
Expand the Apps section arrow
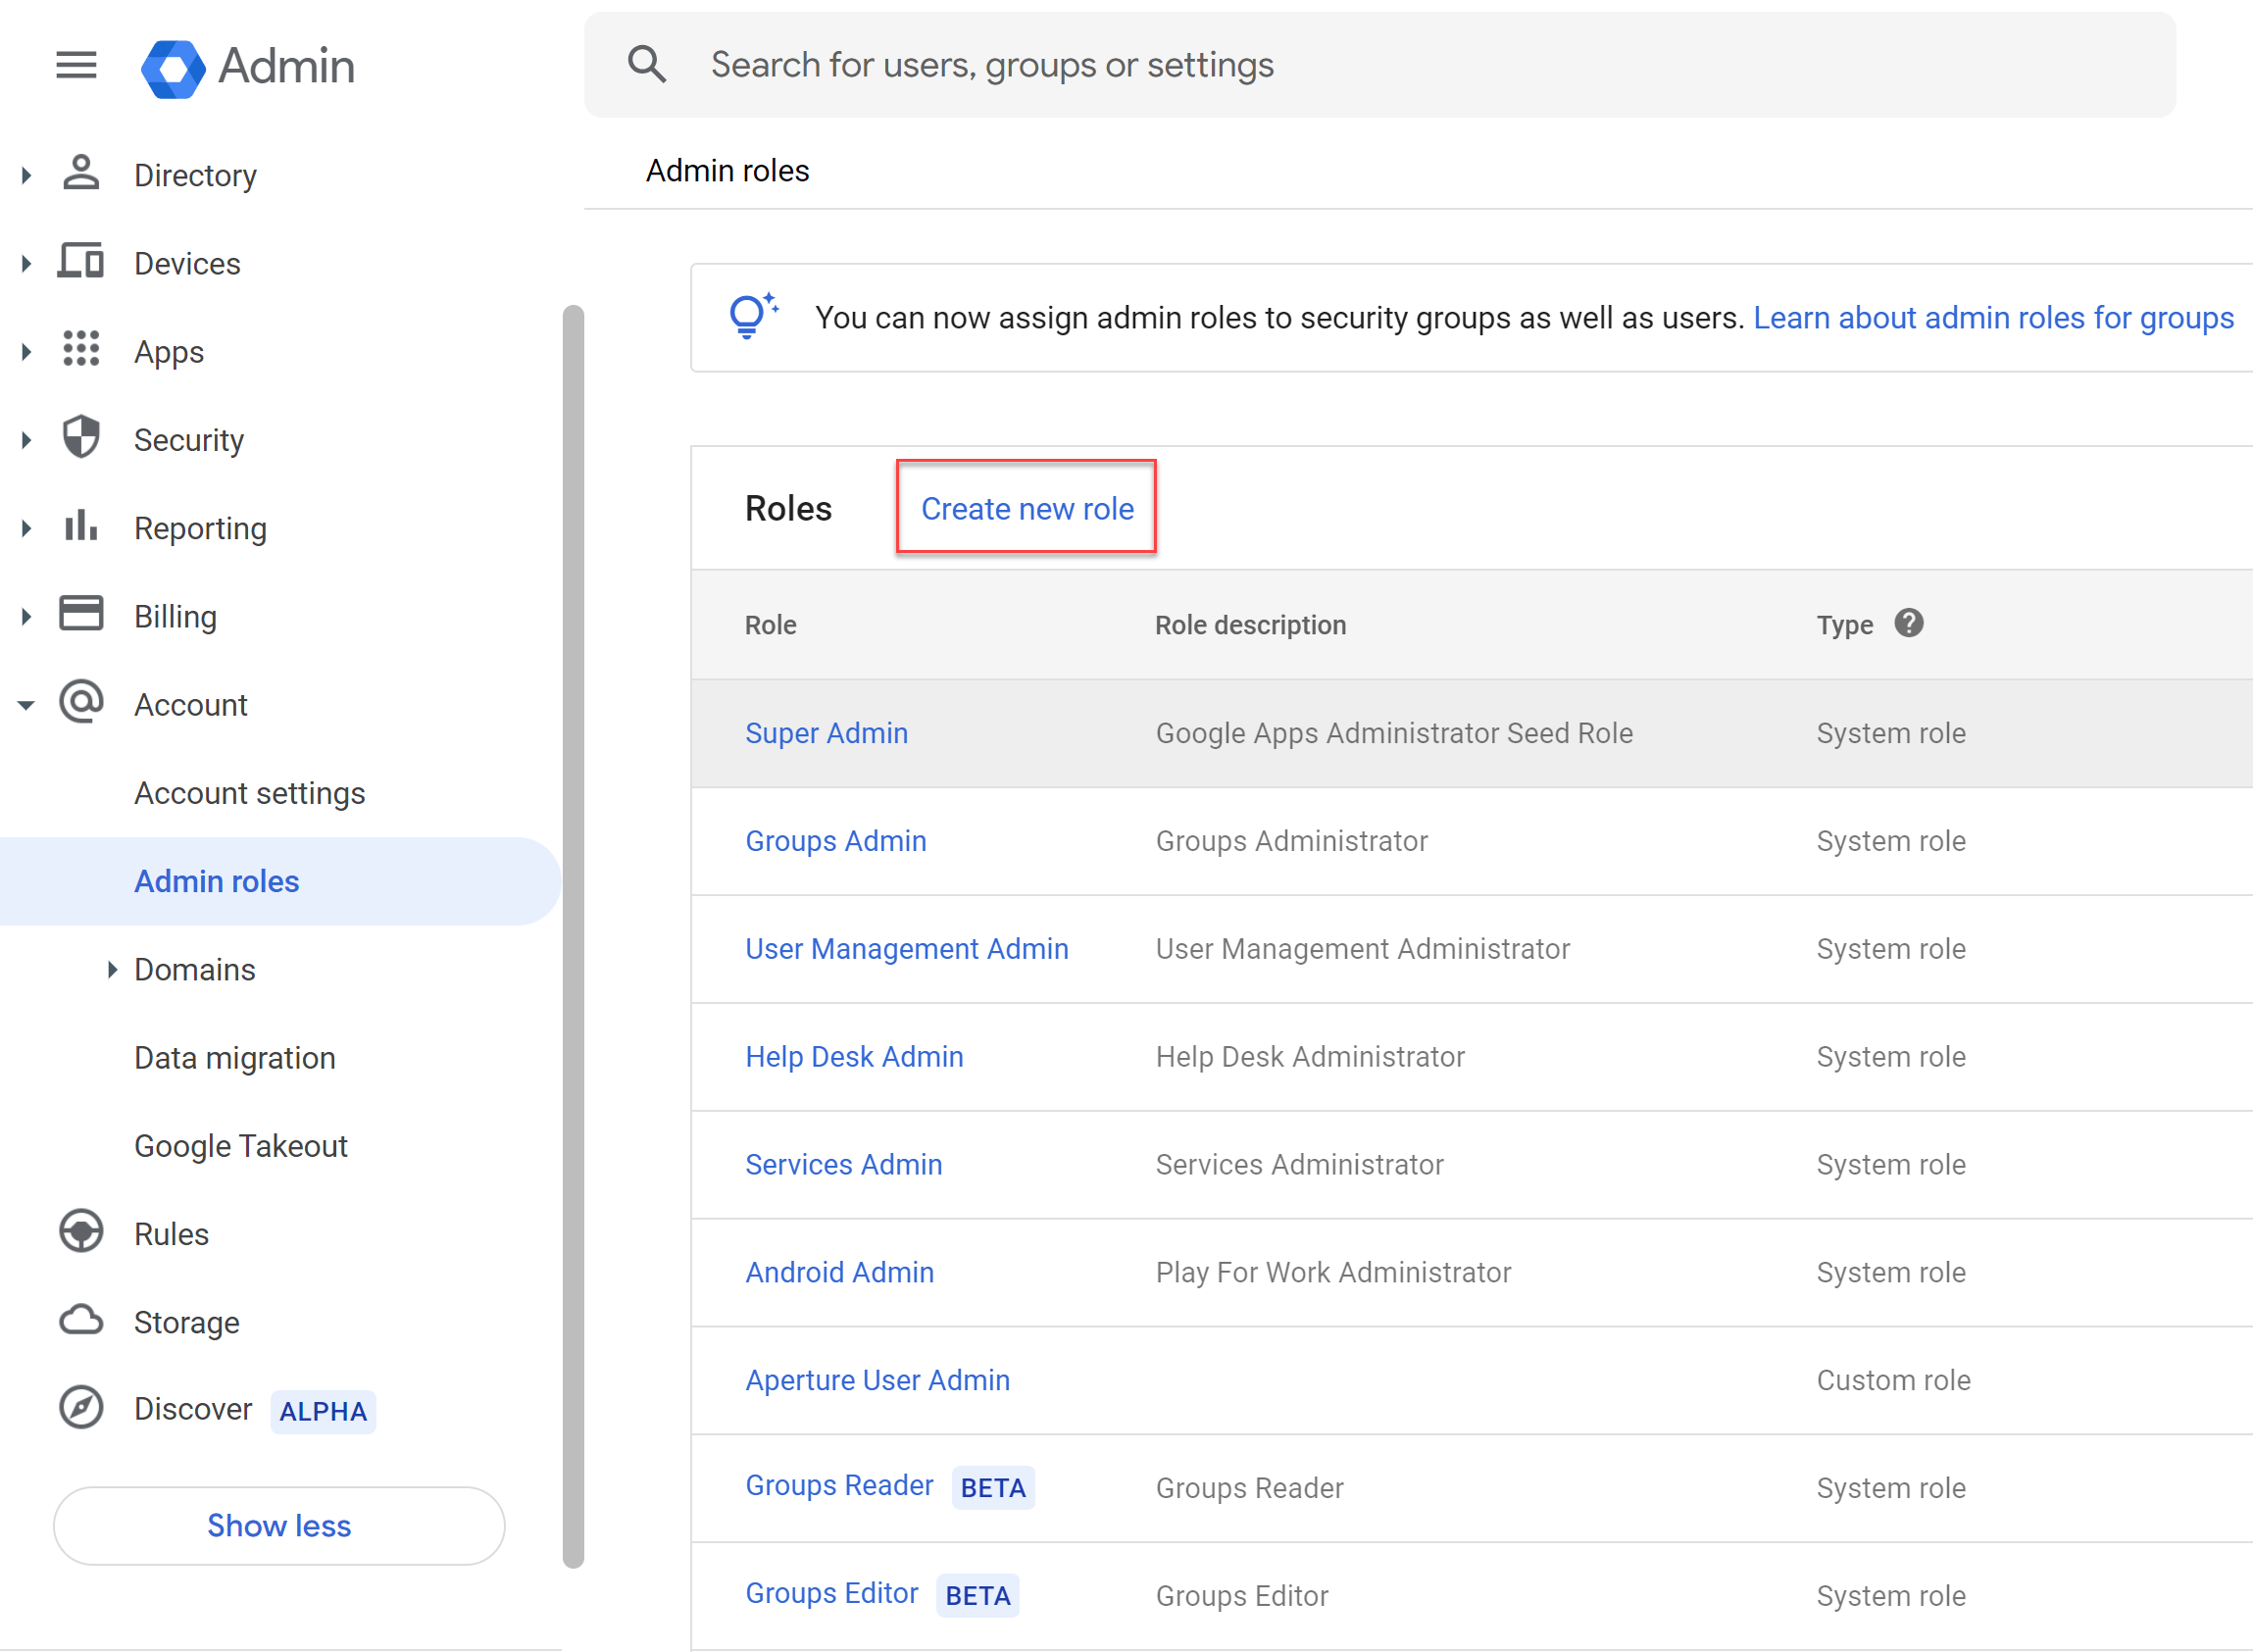[x=26, y=351]
